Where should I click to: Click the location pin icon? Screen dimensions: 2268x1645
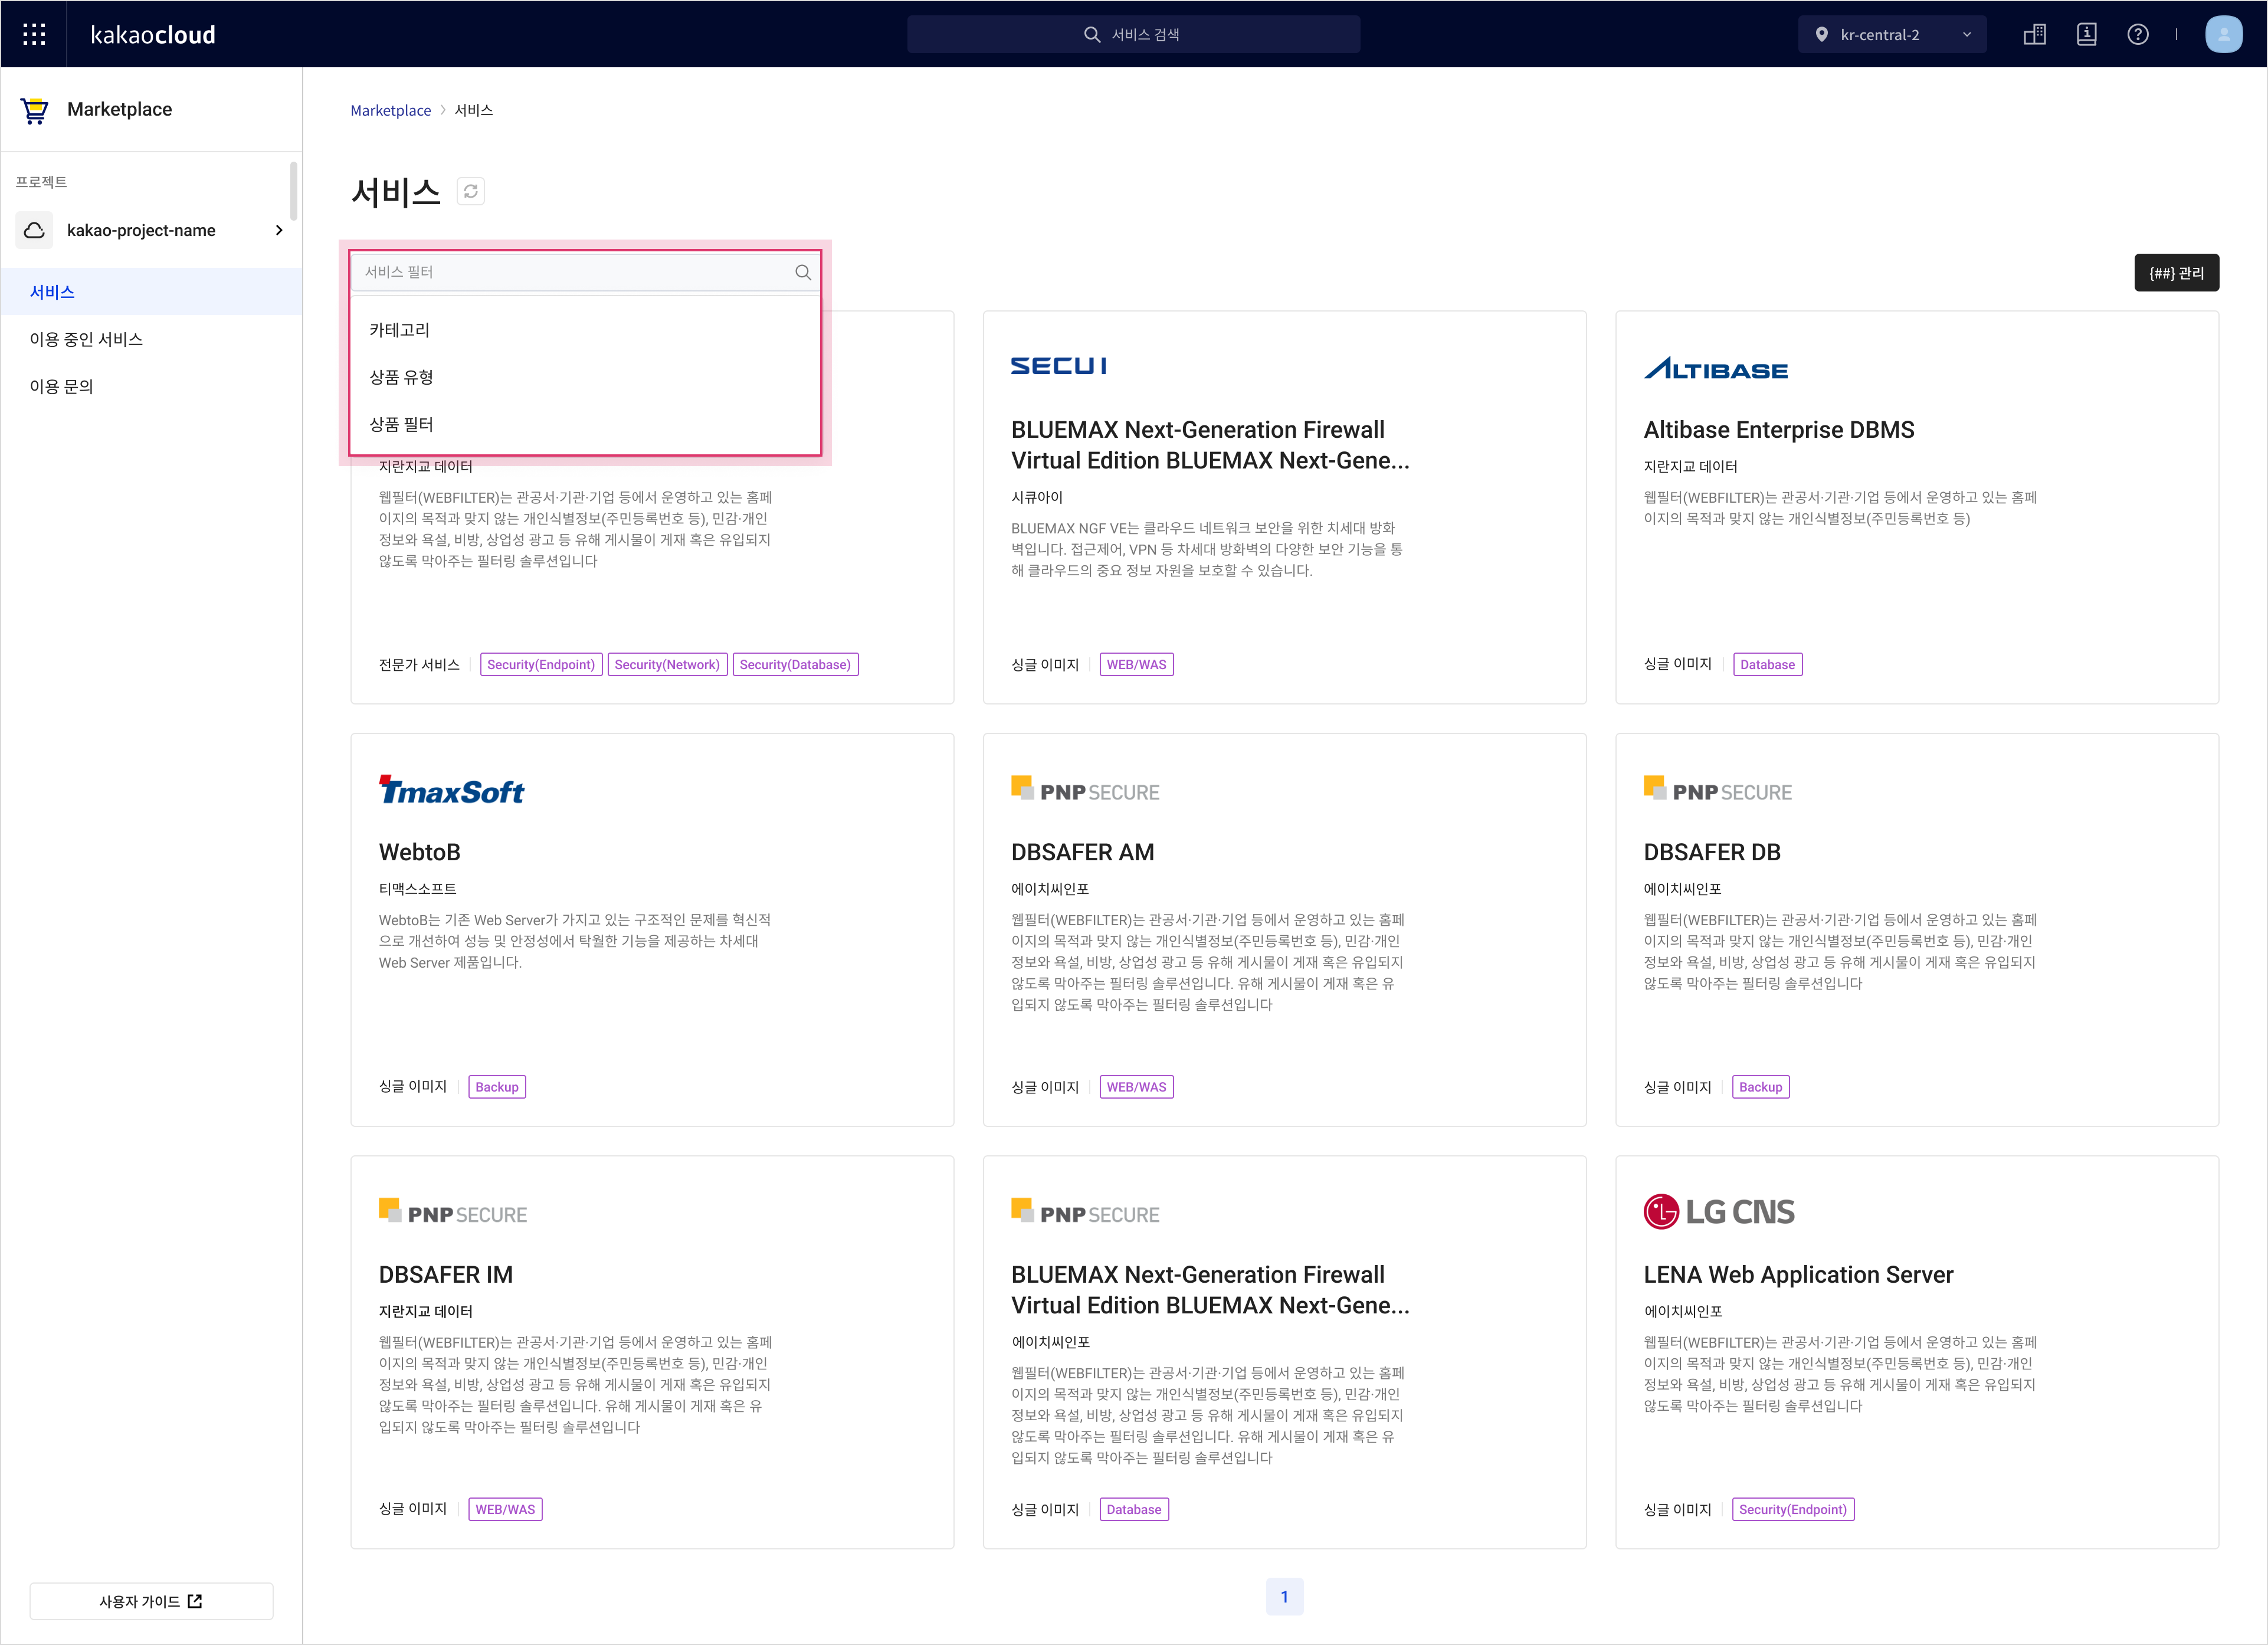(1821, 34)
